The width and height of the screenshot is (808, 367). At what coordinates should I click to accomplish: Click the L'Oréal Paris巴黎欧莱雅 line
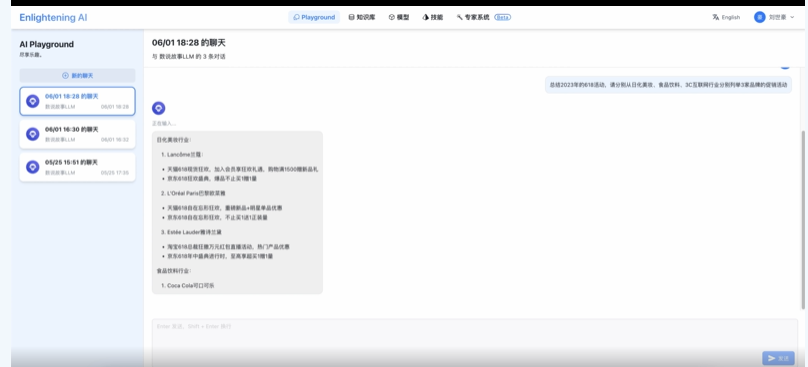tap(193, 193)
